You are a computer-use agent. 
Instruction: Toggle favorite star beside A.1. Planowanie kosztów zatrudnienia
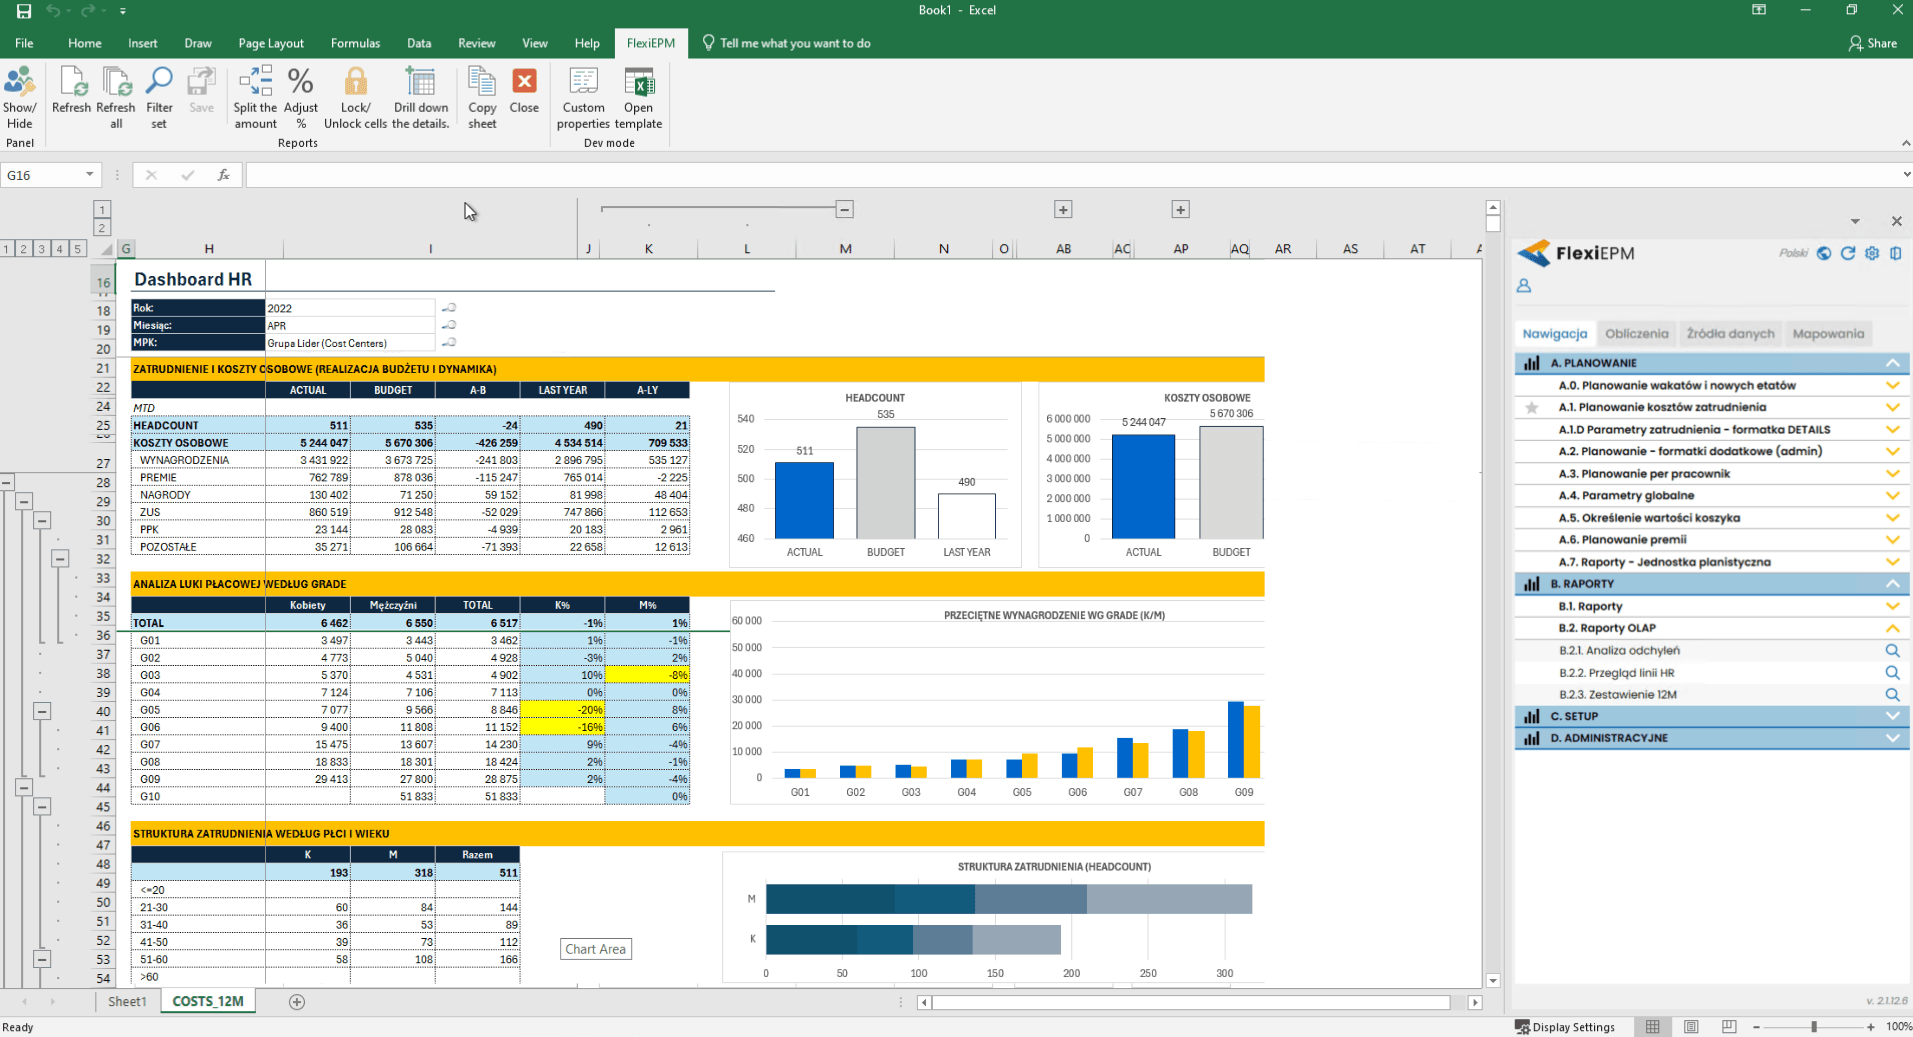pos(1531,408)
